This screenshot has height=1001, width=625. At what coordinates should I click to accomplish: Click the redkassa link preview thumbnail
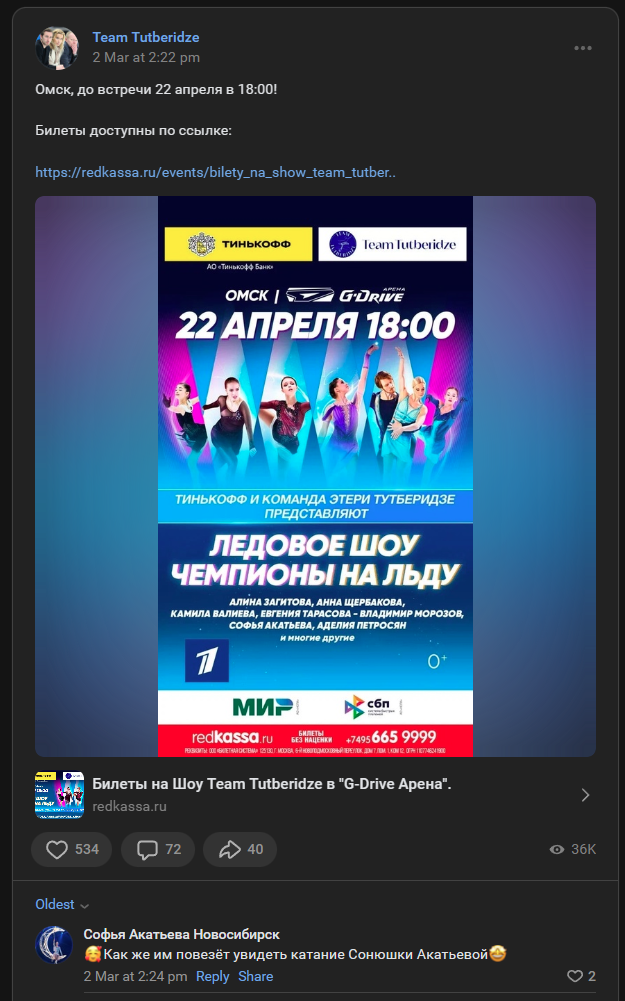pos(59,795)
